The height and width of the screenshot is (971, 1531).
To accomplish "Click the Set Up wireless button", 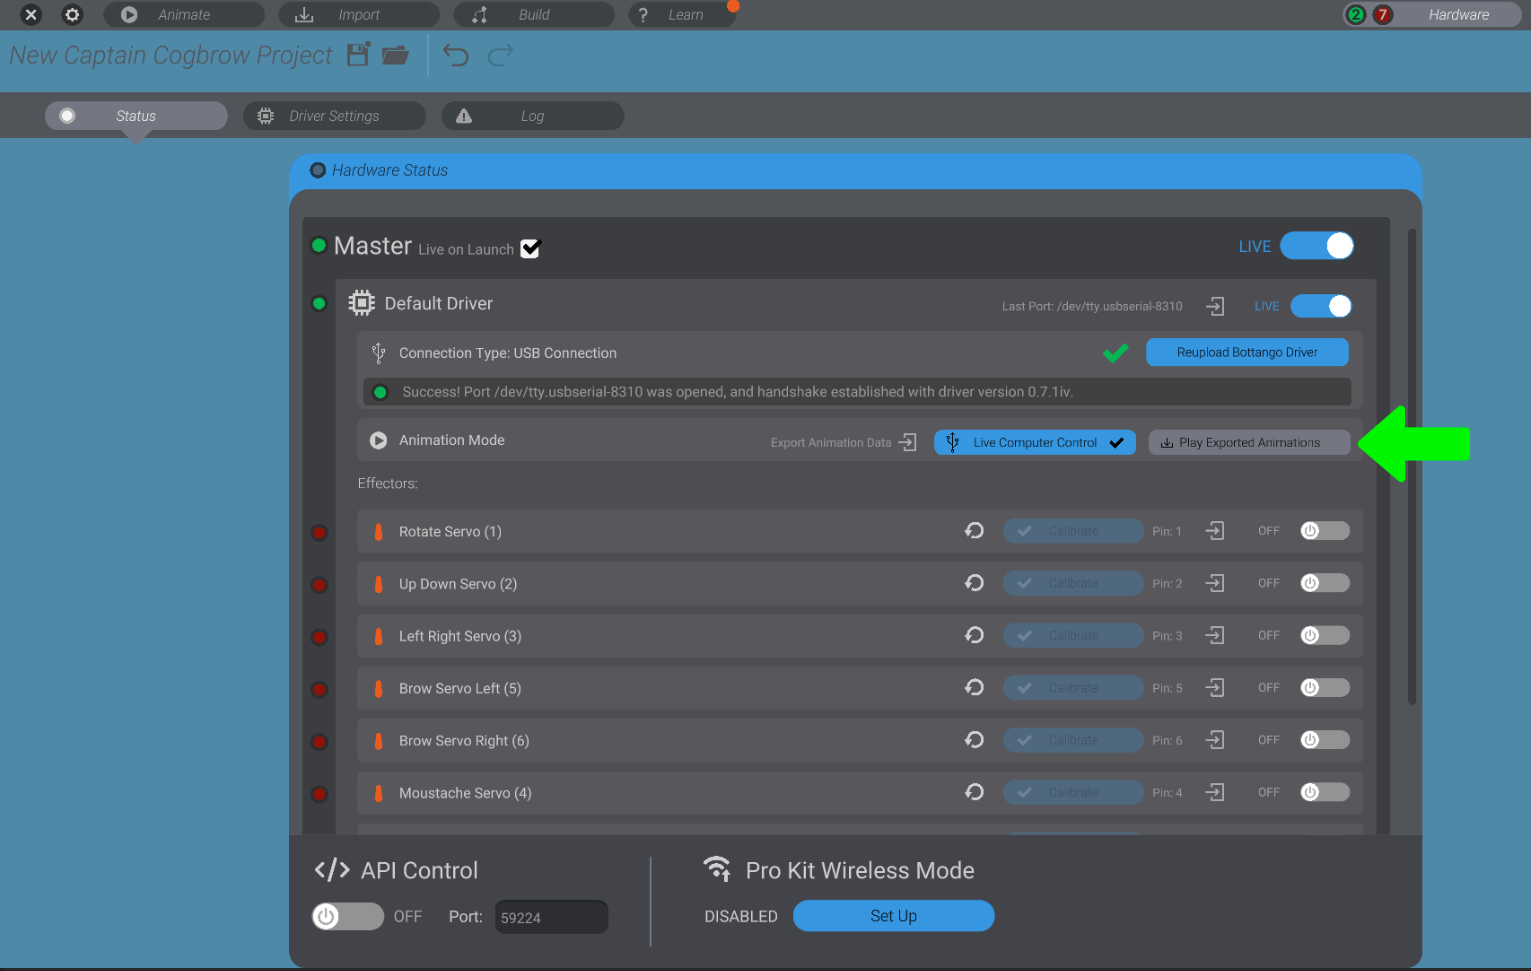I will click(x=893, y=916).
